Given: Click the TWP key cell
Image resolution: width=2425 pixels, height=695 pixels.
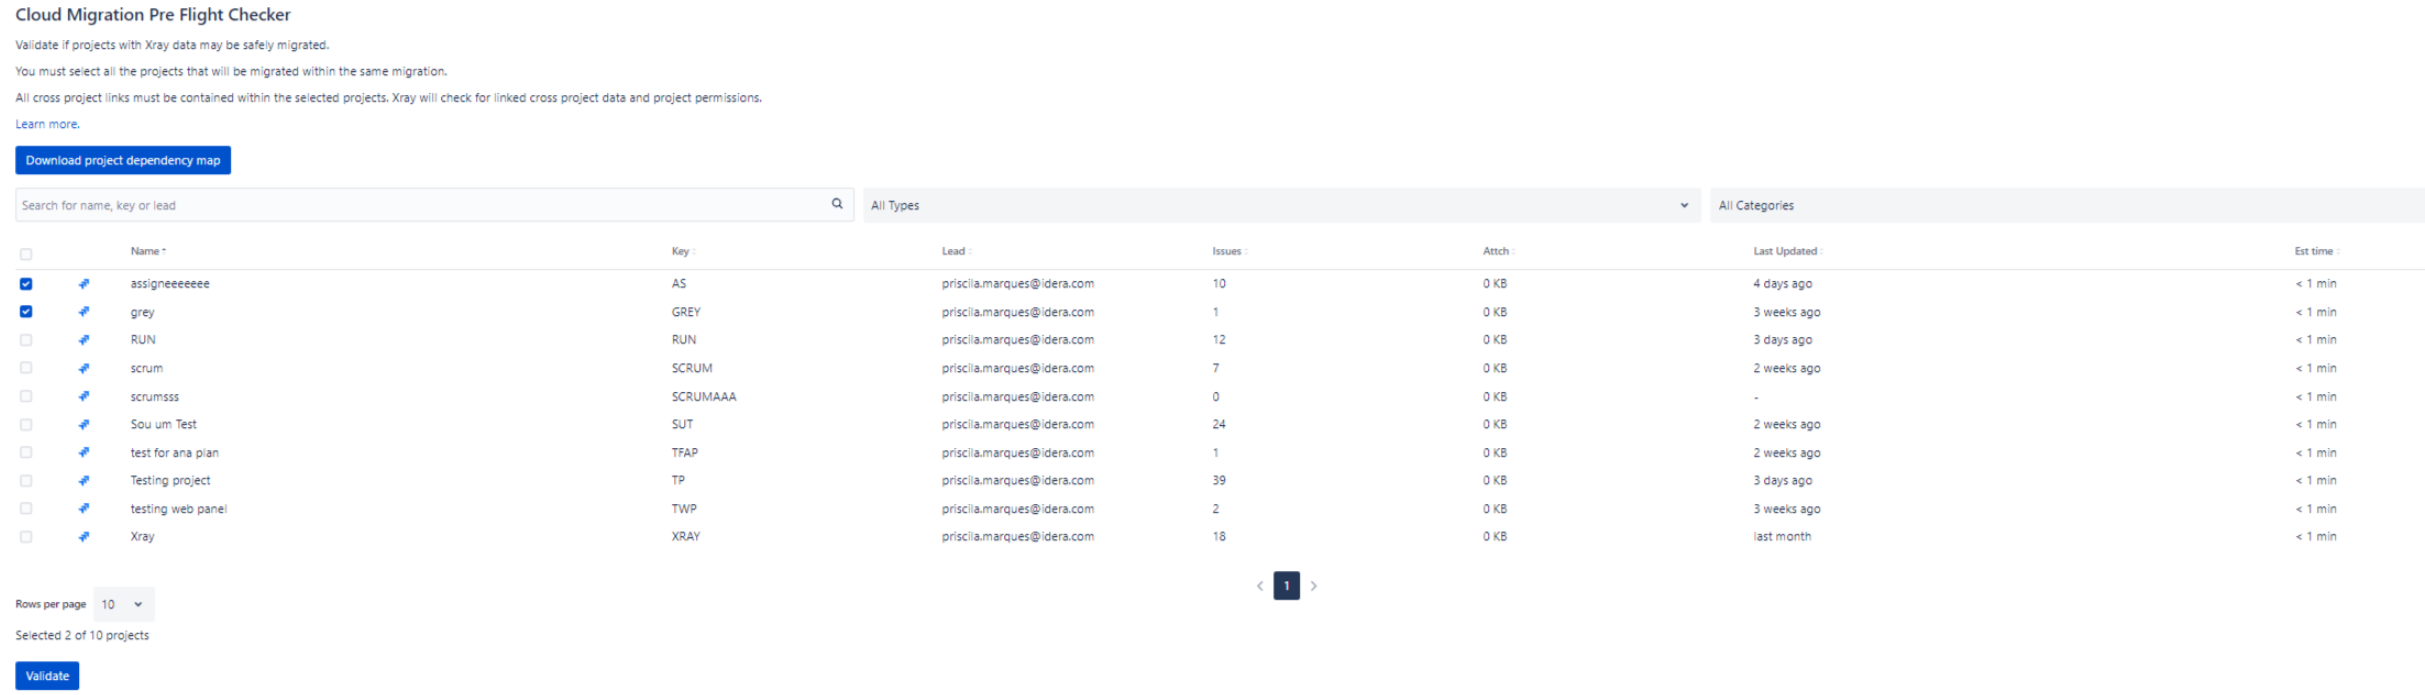Looking at the screenshot, I should pyautogui.click(x=684, y=508).
